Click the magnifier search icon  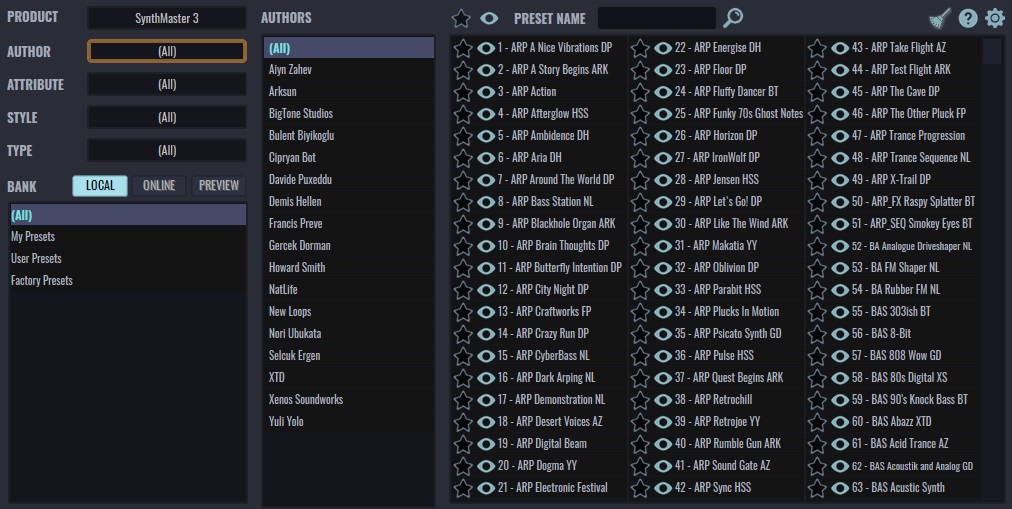coord(733,18)
